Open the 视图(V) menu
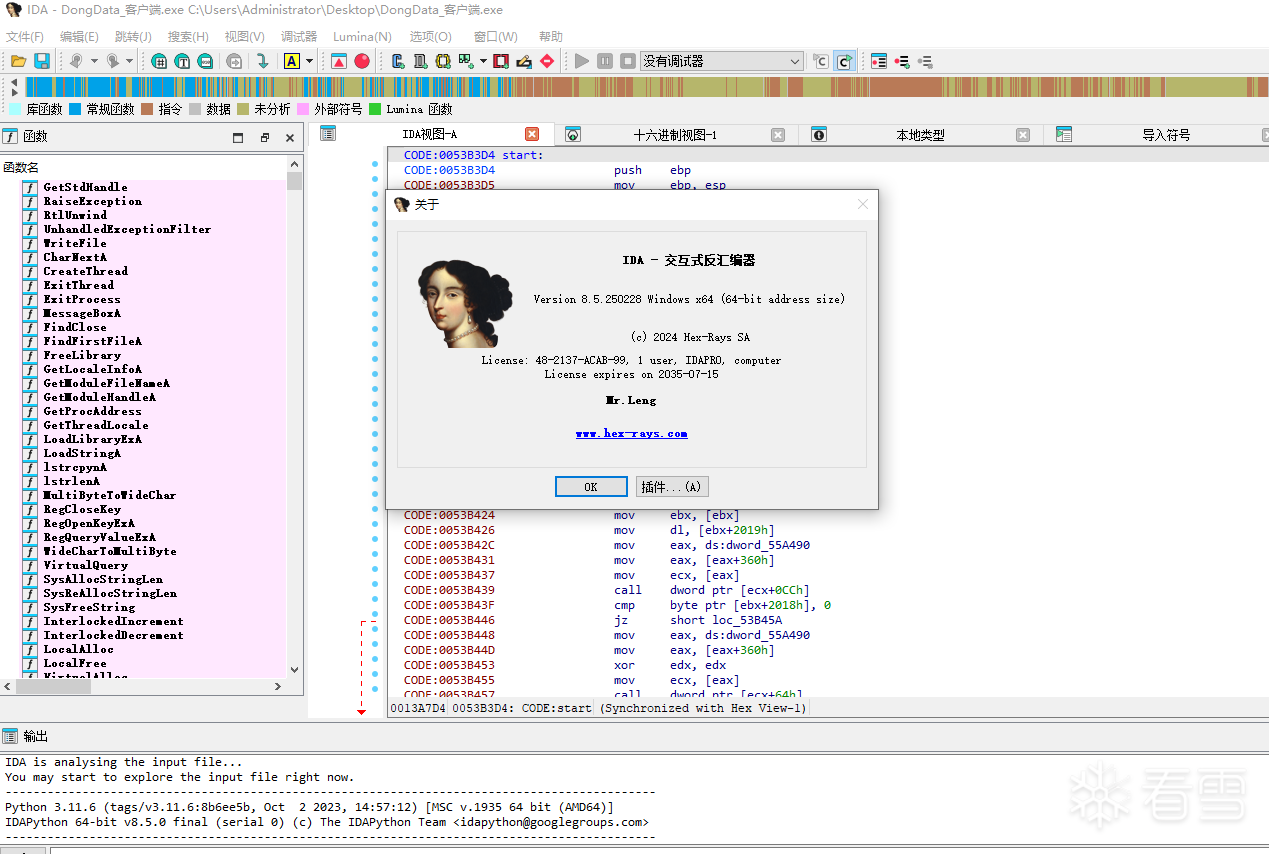The height and width of the screenshot is (854, 1269). coord(244,36)
